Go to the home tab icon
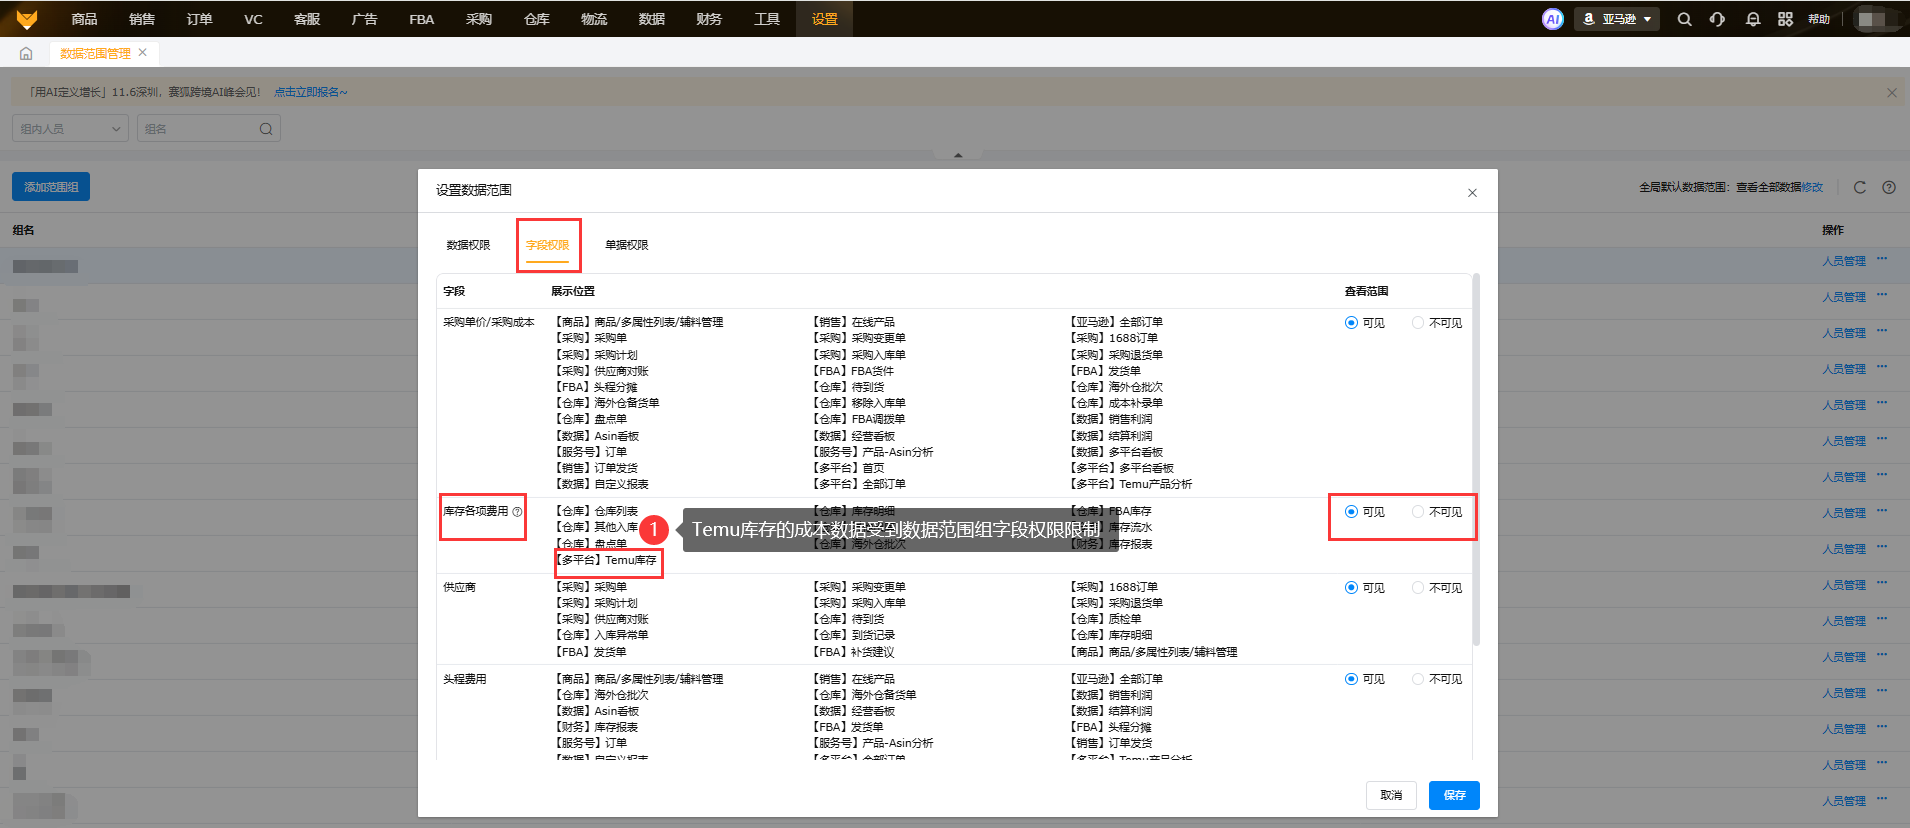Image resolution: width=1910 pixels, height=828 pixels. (x=26, y=53)
